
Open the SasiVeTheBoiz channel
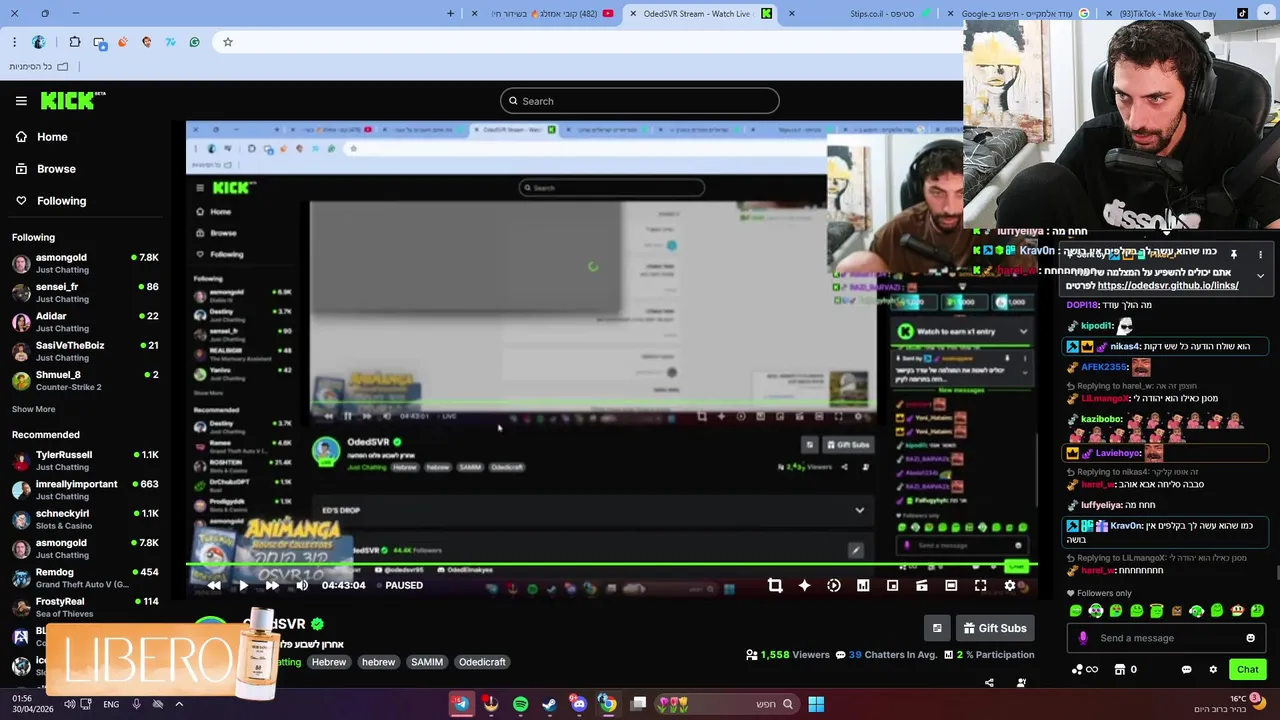(x=85, y=351)
